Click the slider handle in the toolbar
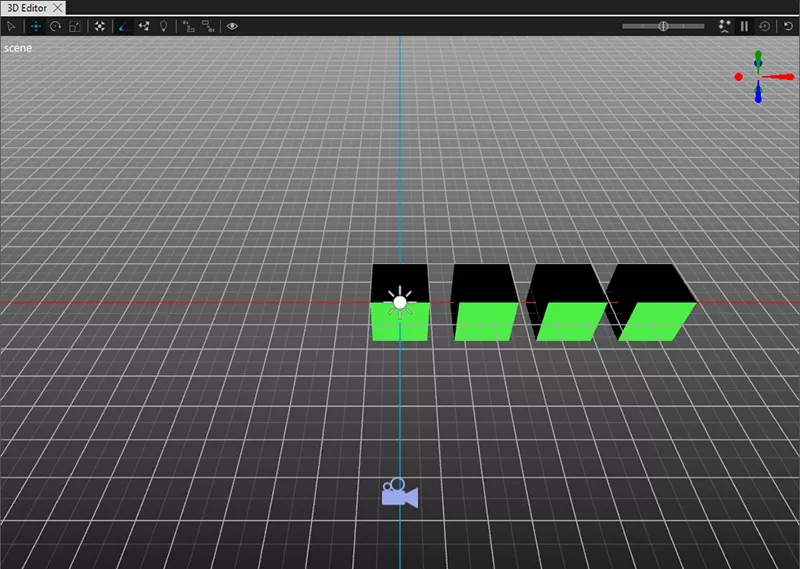800x569 pixels. [663, 26]
